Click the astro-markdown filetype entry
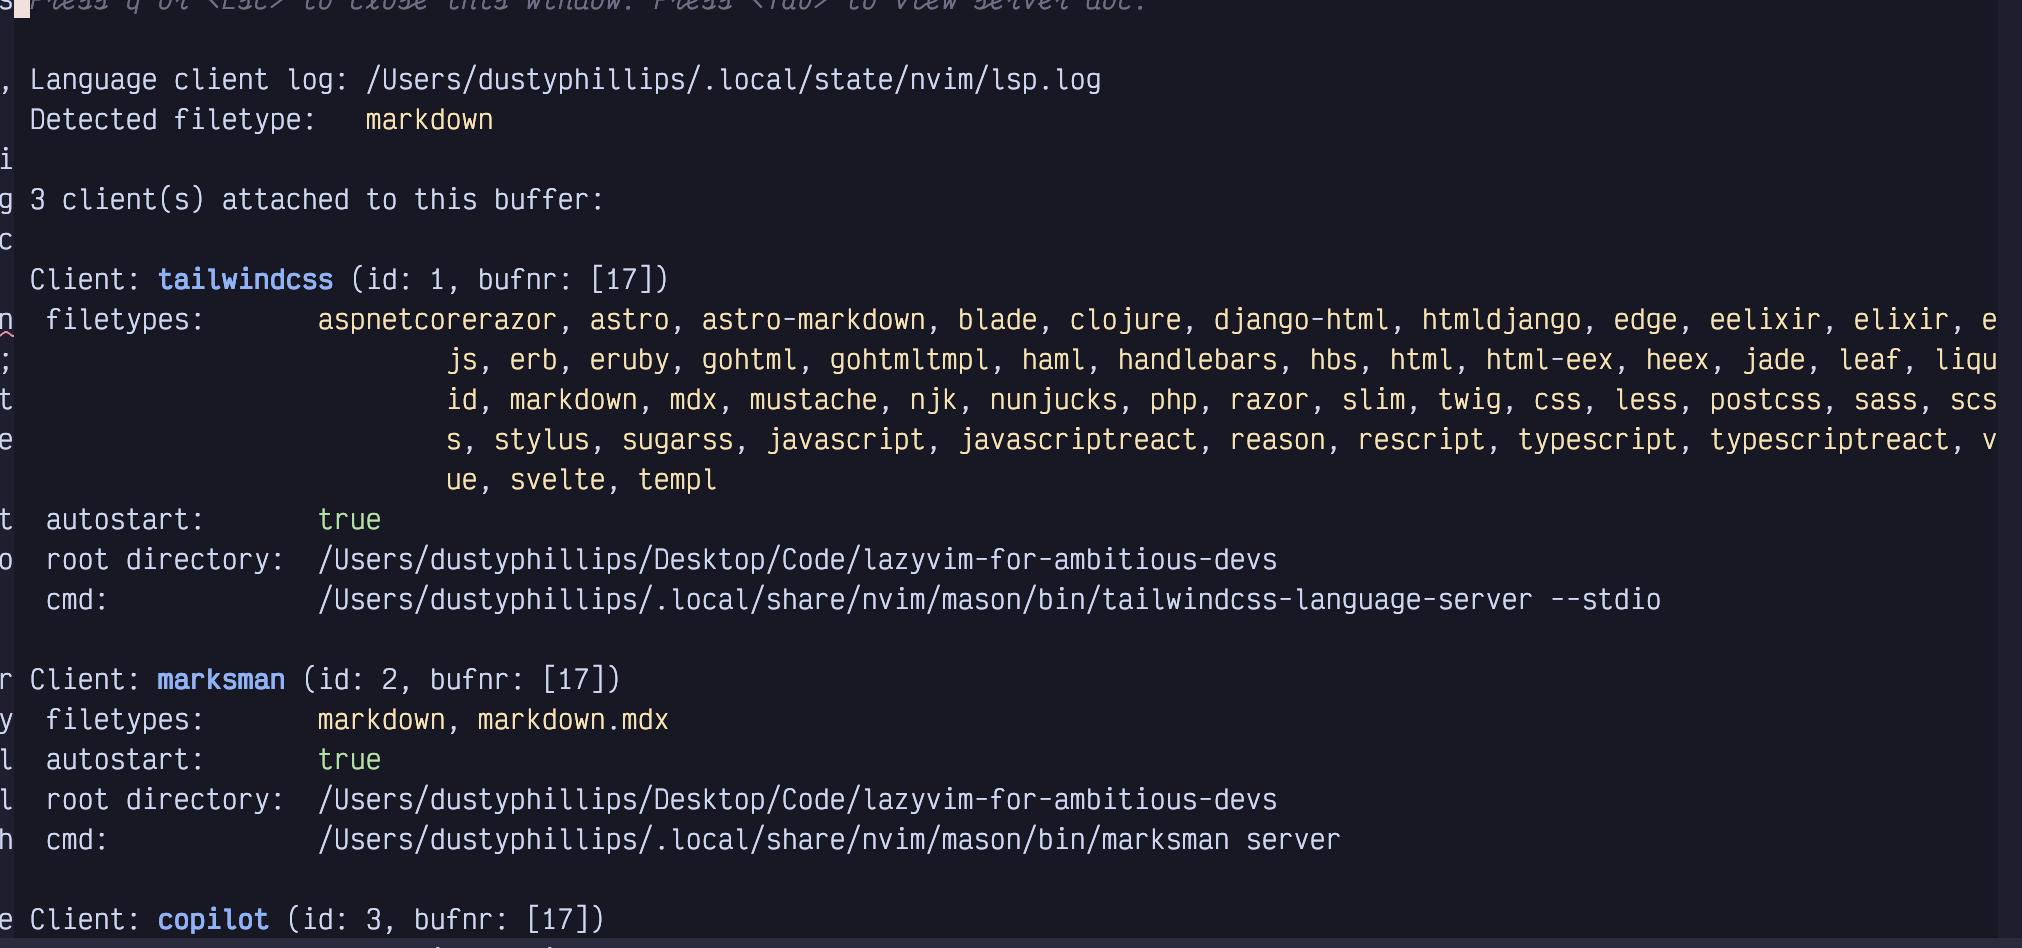Image resolution: width=2022 pixels, height=948 pixels. pos(813,320)
